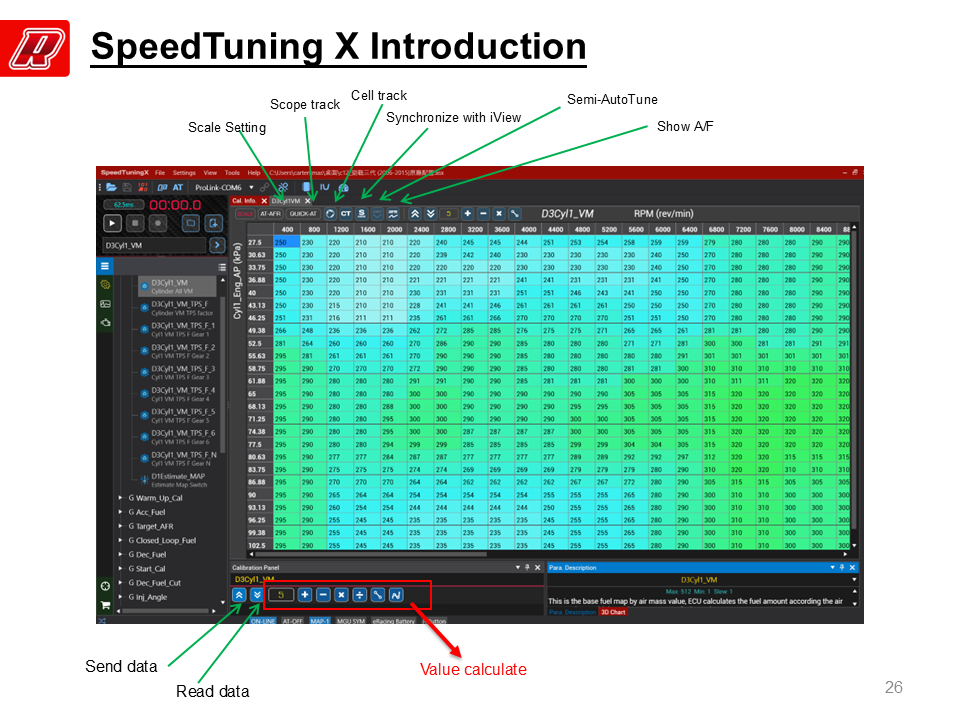Viewport: 960px width, 720px height.
Task: Open the Help menu
Action: (x=253, y=173)
